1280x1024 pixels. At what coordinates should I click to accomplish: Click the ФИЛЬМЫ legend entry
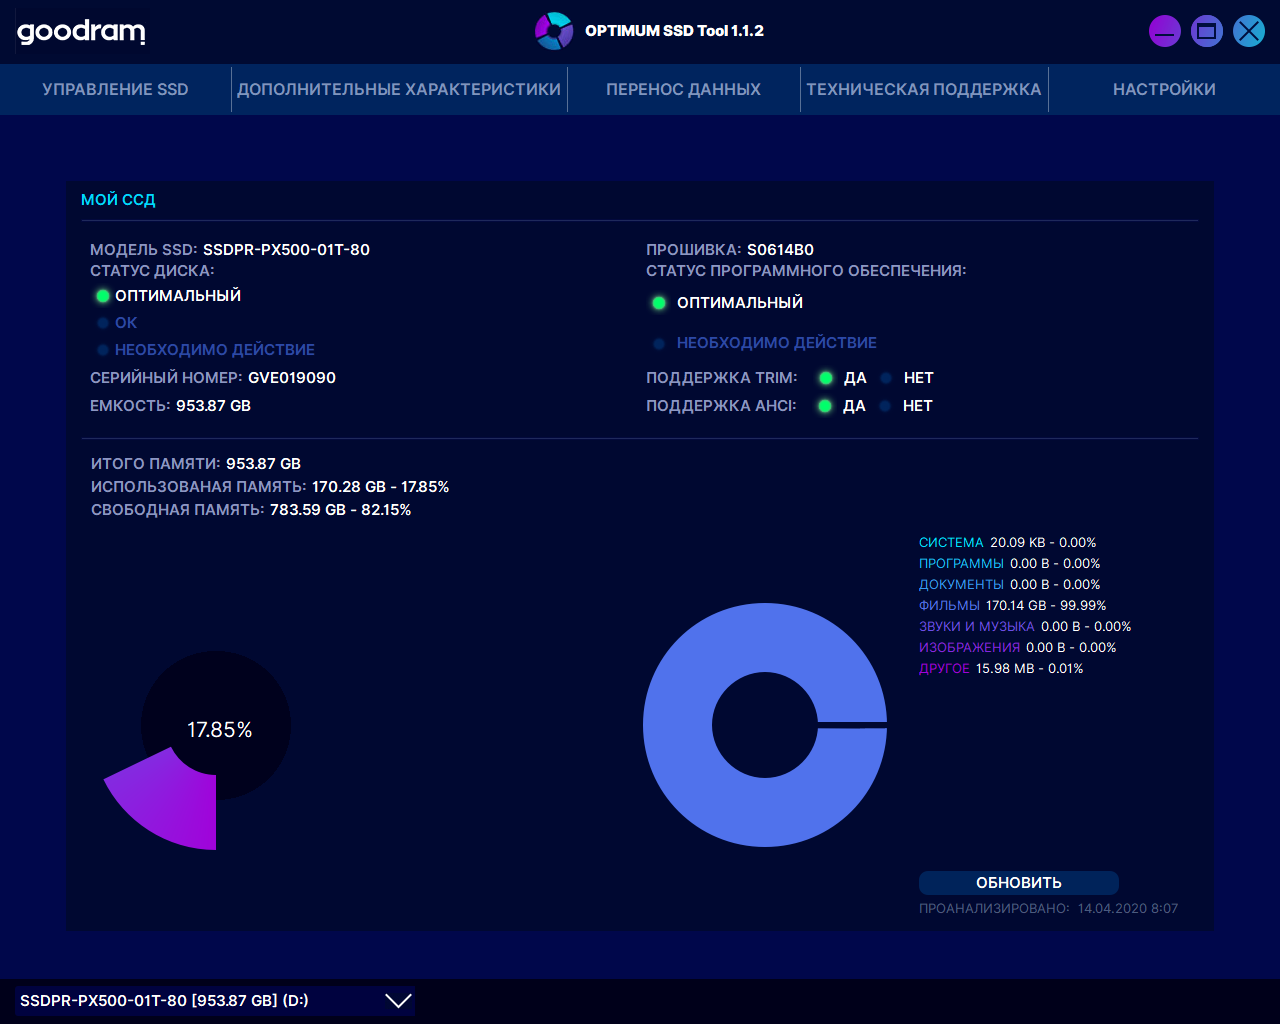[x=1012, y=606]
